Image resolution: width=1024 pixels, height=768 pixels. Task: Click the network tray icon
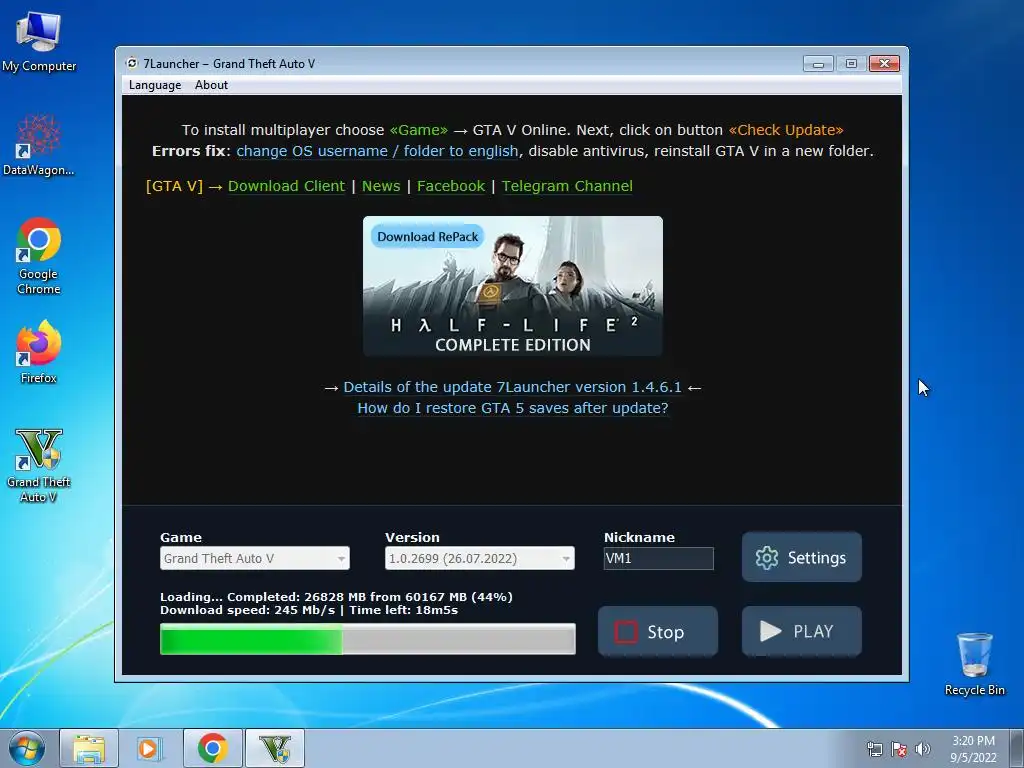[x=874, y=749]
